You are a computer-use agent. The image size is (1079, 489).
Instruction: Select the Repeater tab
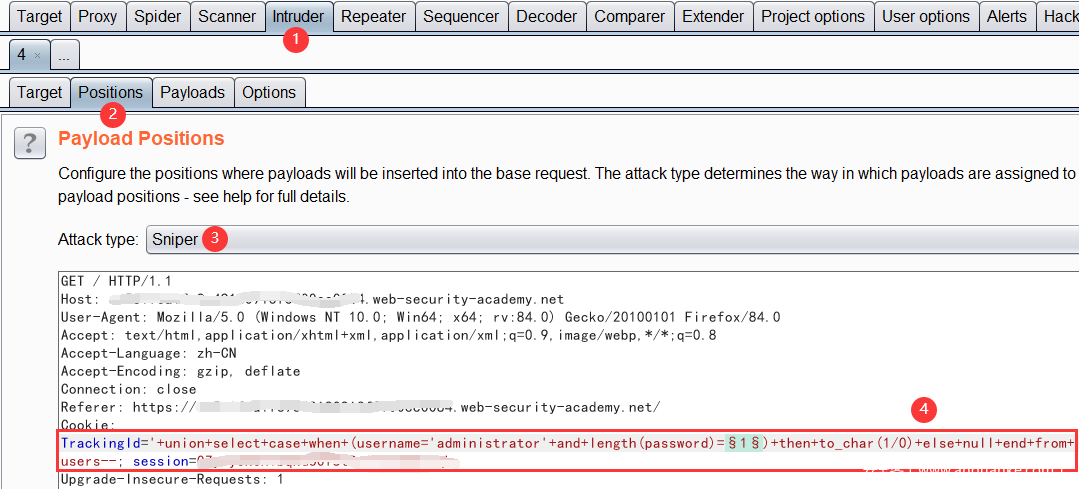(x=373, y=17)
